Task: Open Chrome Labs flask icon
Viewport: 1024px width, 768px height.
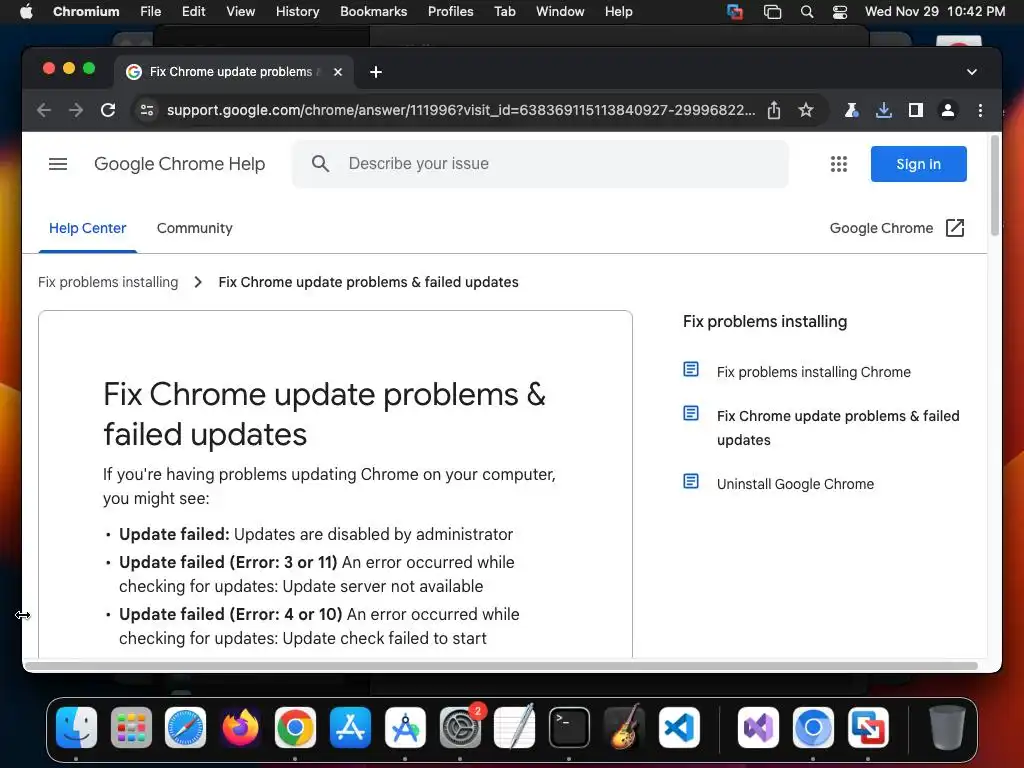Action: point(851,110)
